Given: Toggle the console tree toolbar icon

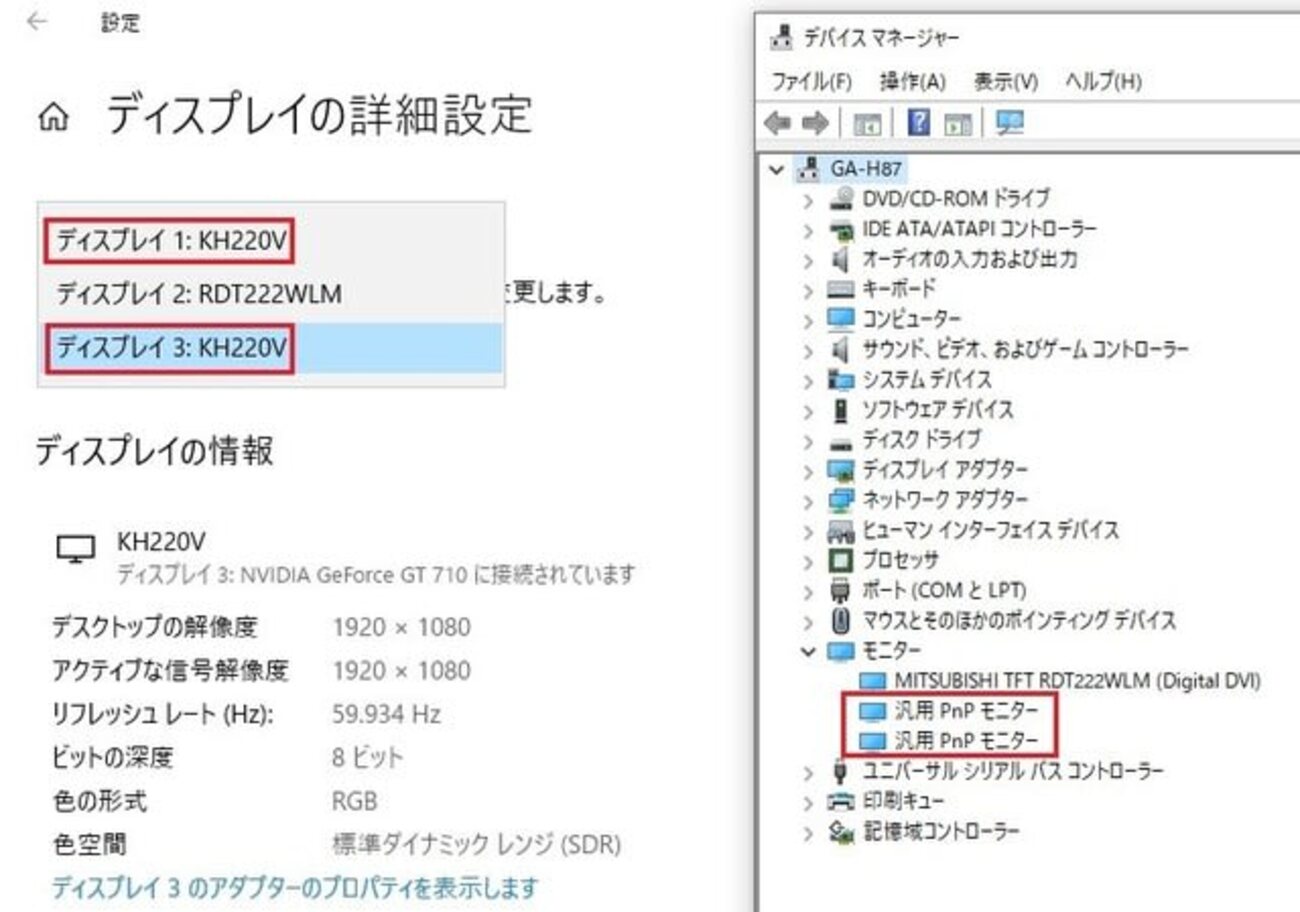Looking at the screenshot, I should tap(866, 124).
